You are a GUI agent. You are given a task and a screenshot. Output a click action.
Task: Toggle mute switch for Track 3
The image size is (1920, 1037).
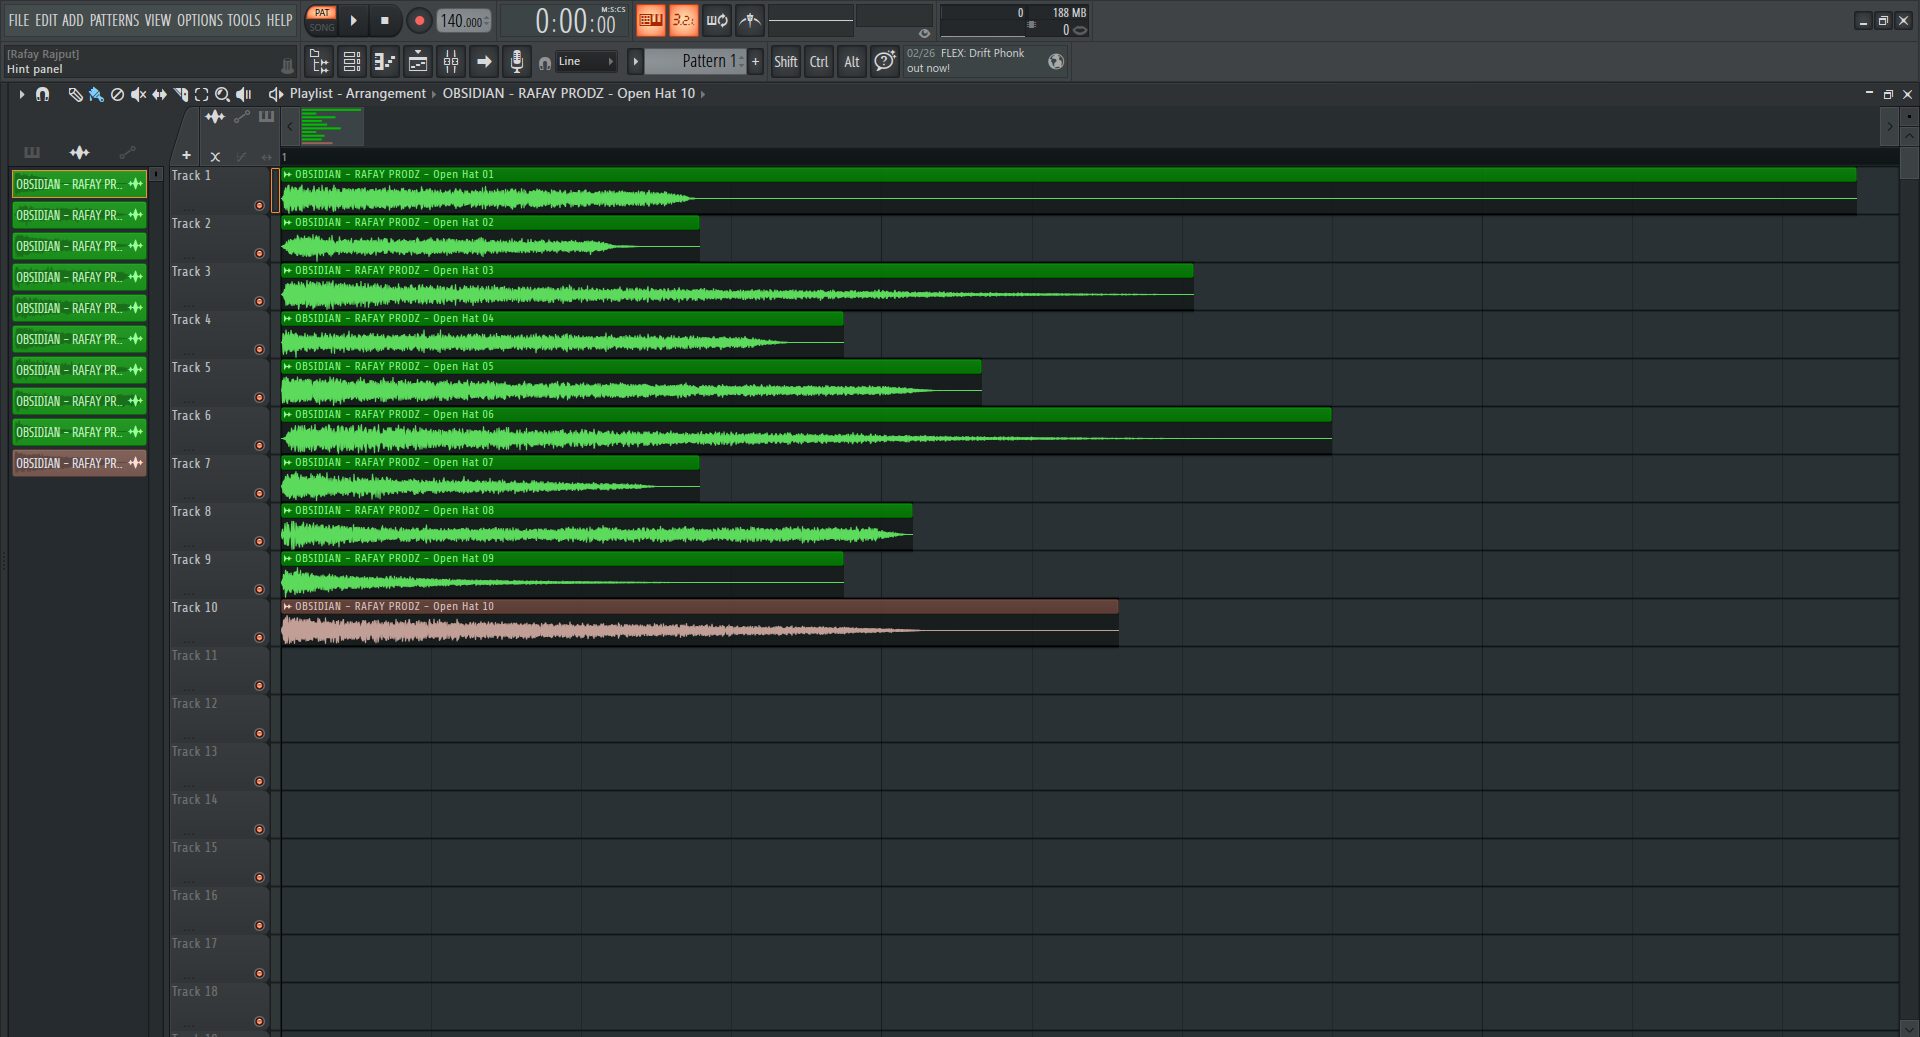click(x=259, y=301)
